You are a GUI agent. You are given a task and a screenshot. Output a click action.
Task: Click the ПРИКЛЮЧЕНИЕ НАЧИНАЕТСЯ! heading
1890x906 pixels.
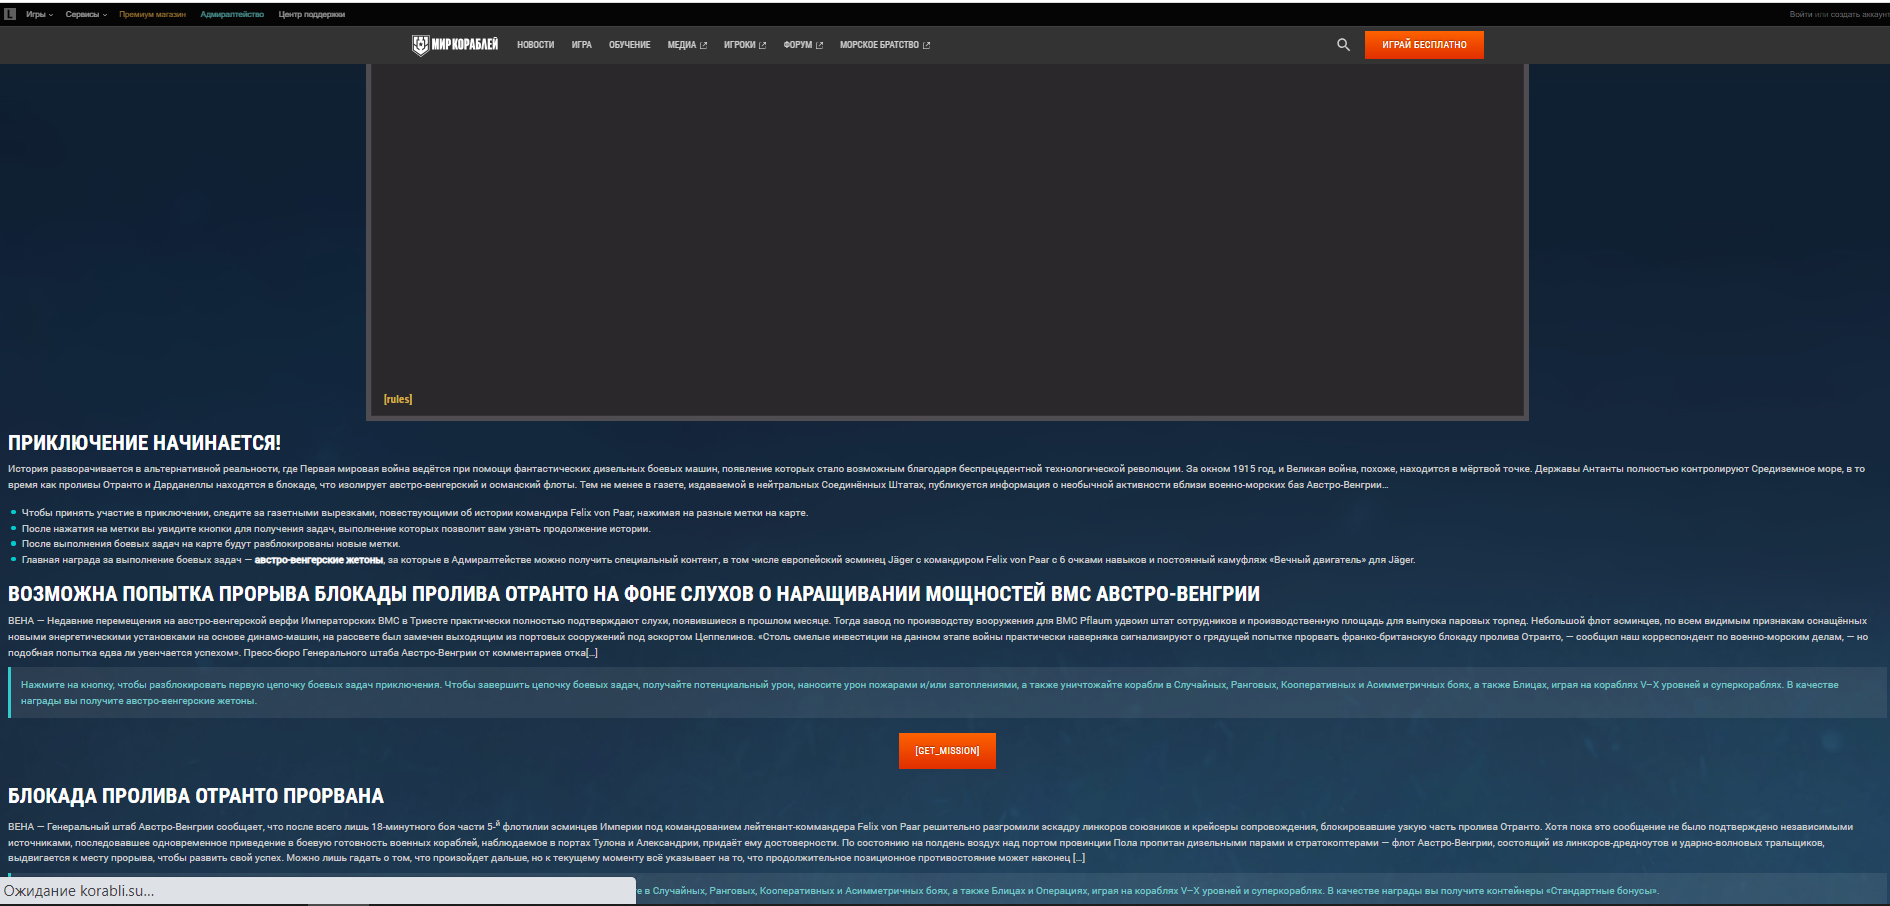144,443
